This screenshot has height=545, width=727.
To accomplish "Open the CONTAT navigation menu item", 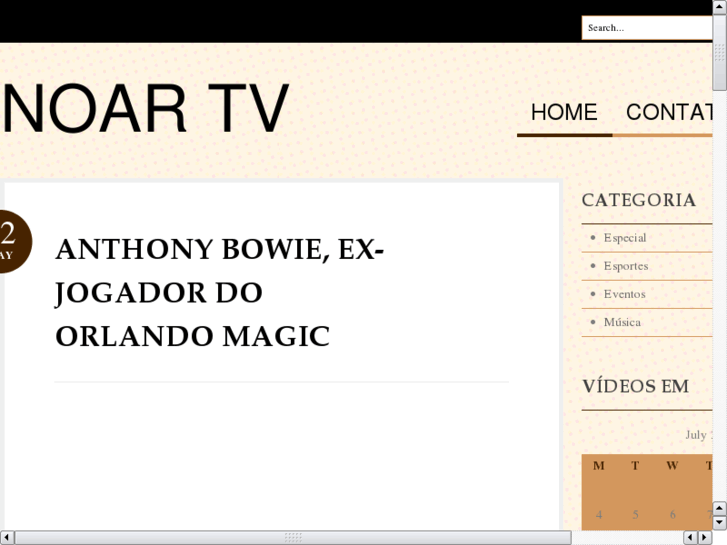I will coord(669,112).
